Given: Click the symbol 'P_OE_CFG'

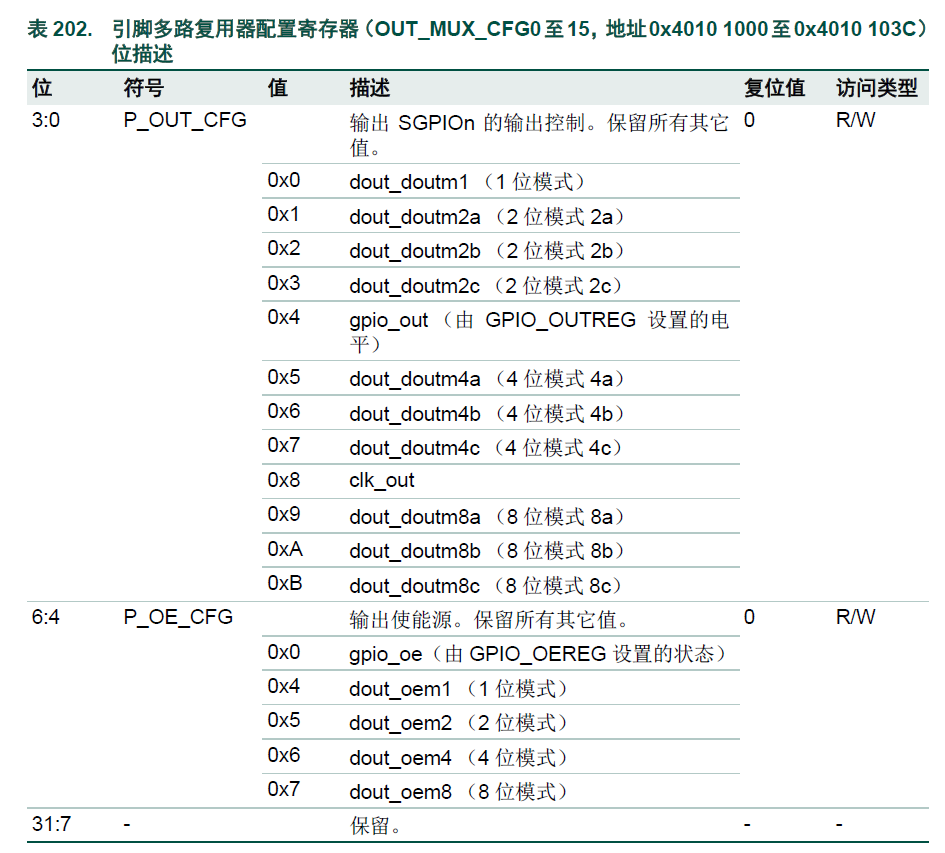Looking at the screenshot, I should (178, 617).
